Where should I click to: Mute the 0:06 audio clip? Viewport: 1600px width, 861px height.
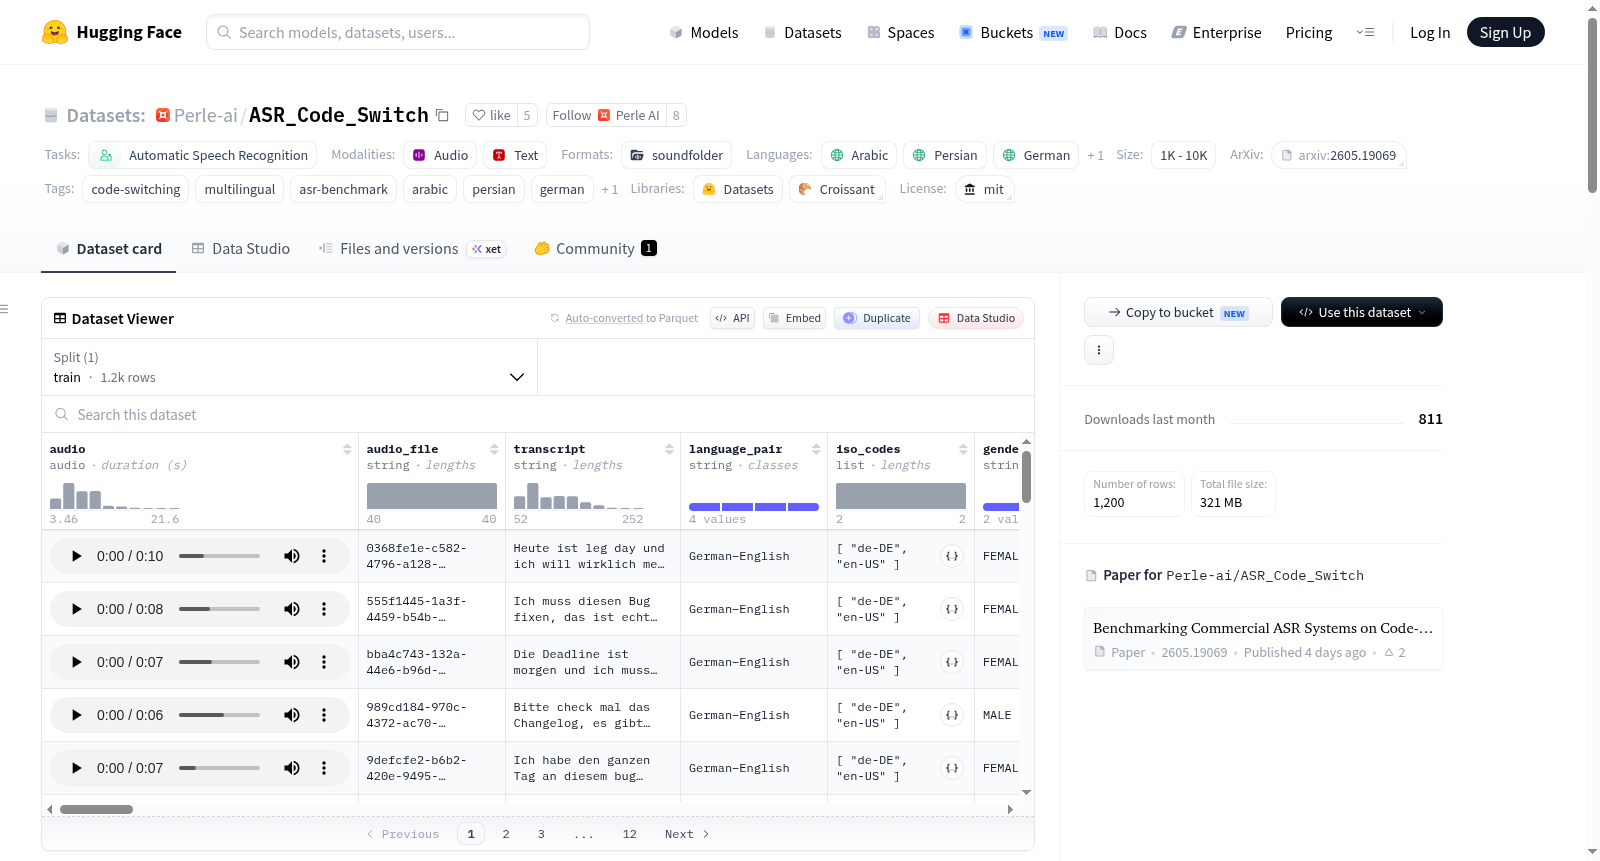click(292, 715)
